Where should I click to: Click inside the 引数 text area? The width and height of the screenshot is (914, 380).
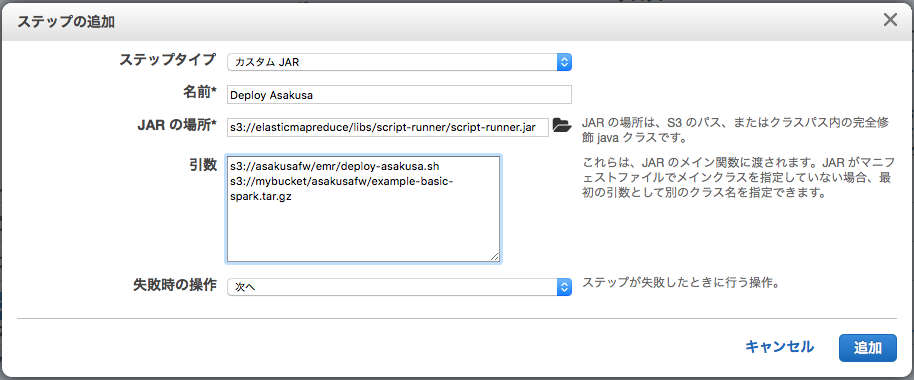coord(364,209)
